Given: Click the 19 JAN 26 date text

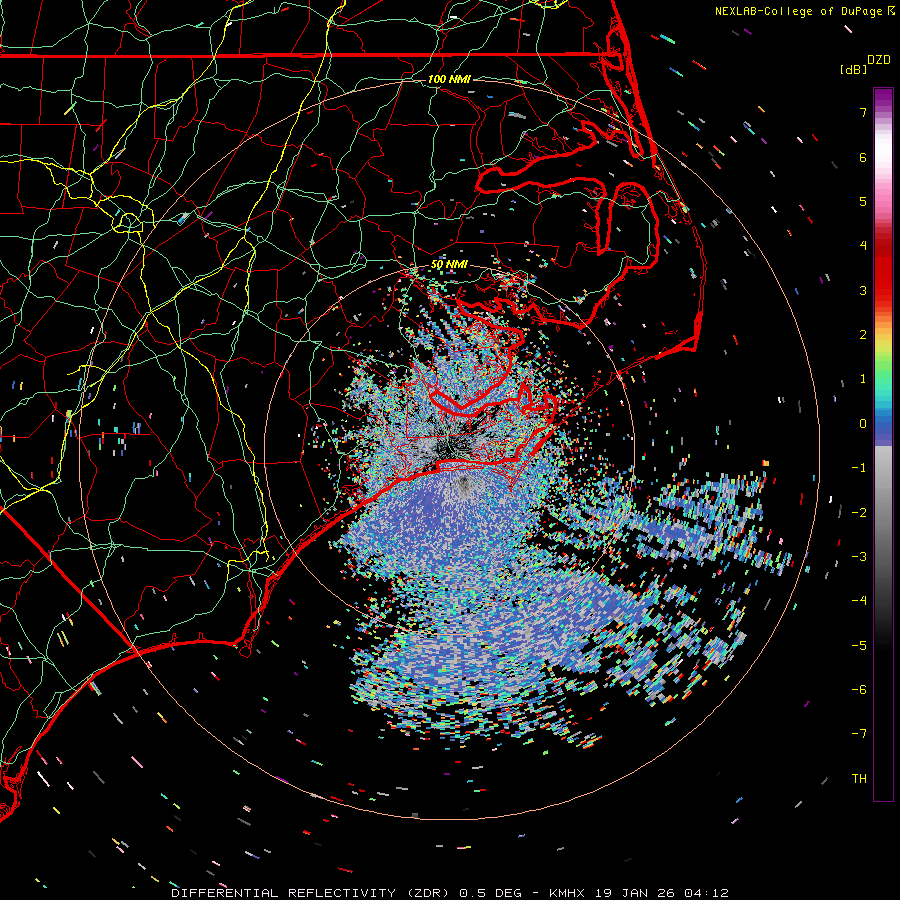Looking at the screenshot, I should coord(635,893).
